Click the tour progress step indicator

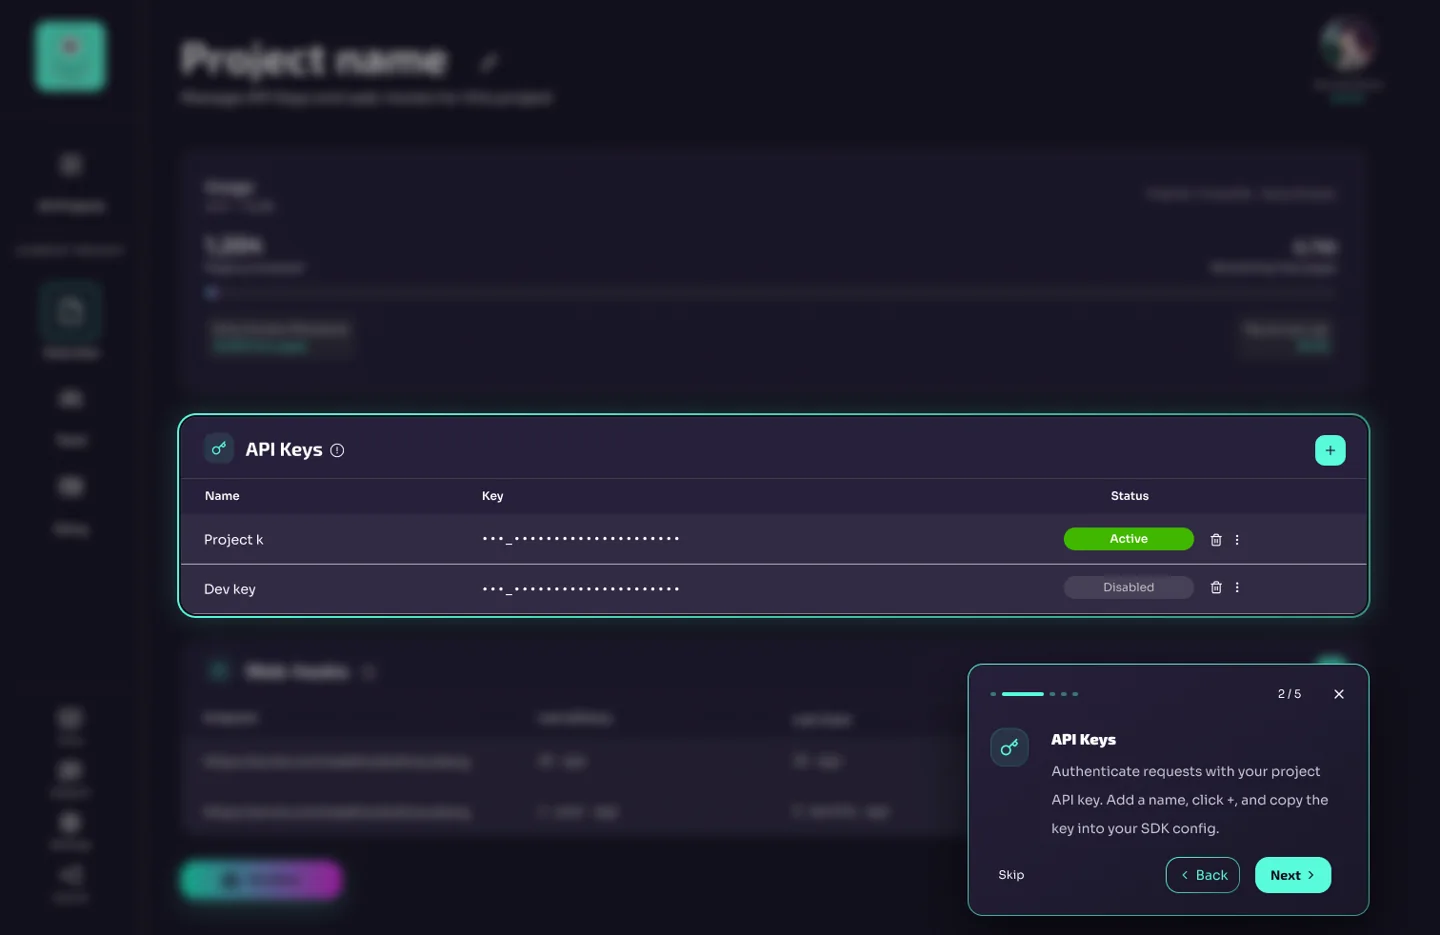click(x=1034, y=694)
